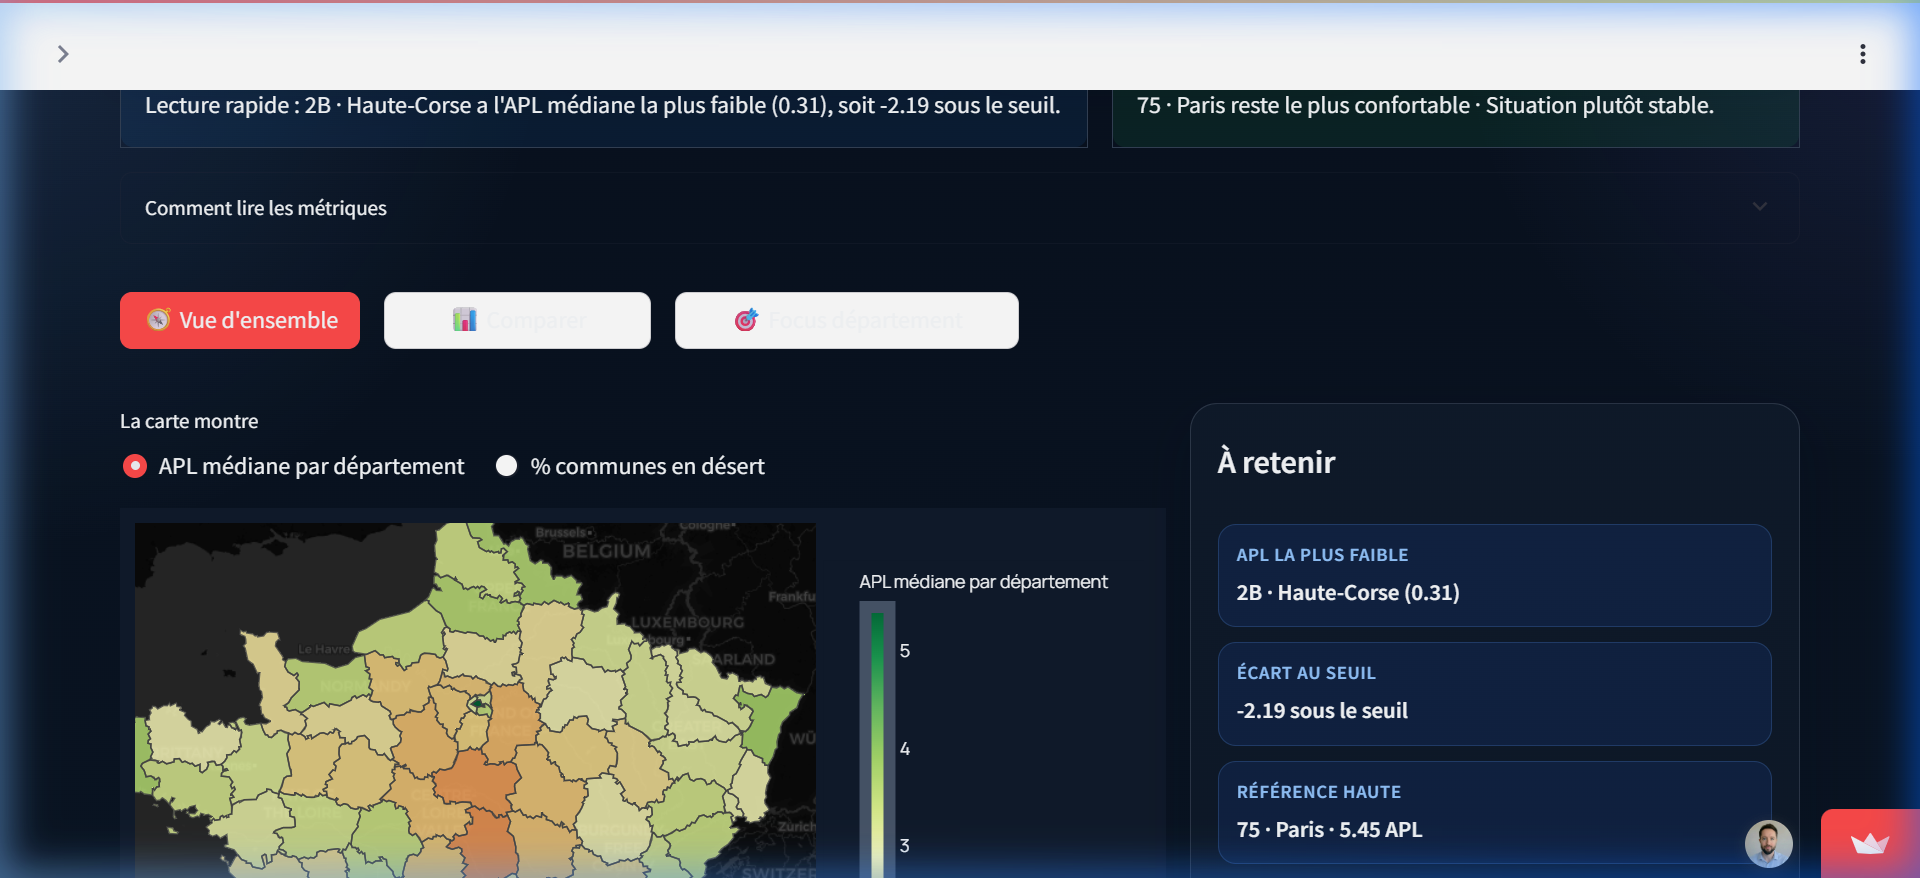Click the bar chart icon in Comparer

tap(465, 320)
